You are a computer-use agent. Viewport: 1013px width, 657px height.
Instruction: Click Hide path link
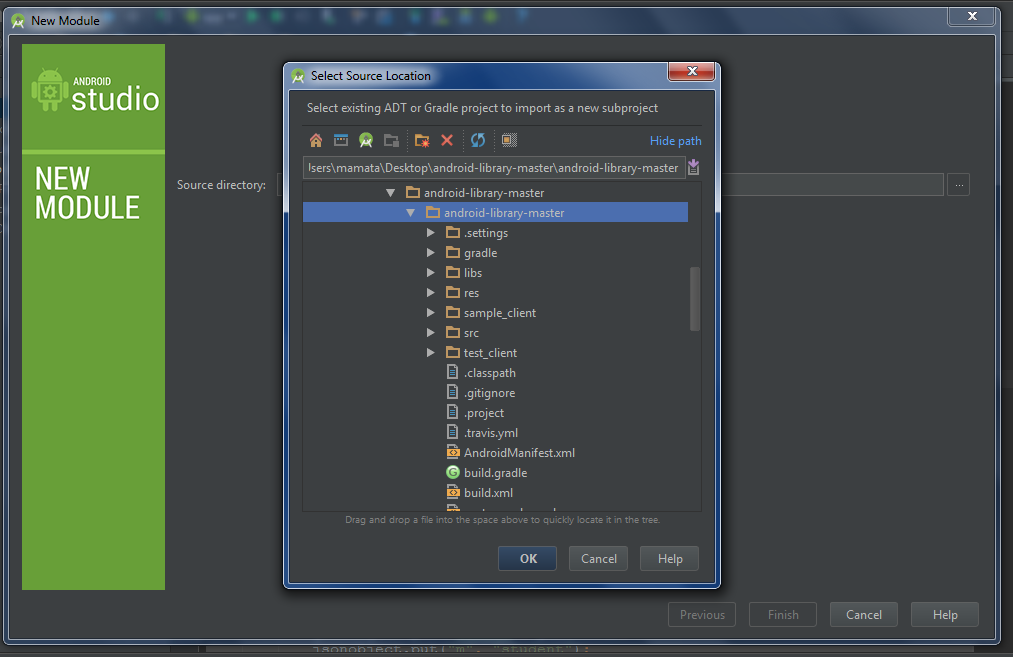click(675, 141)
